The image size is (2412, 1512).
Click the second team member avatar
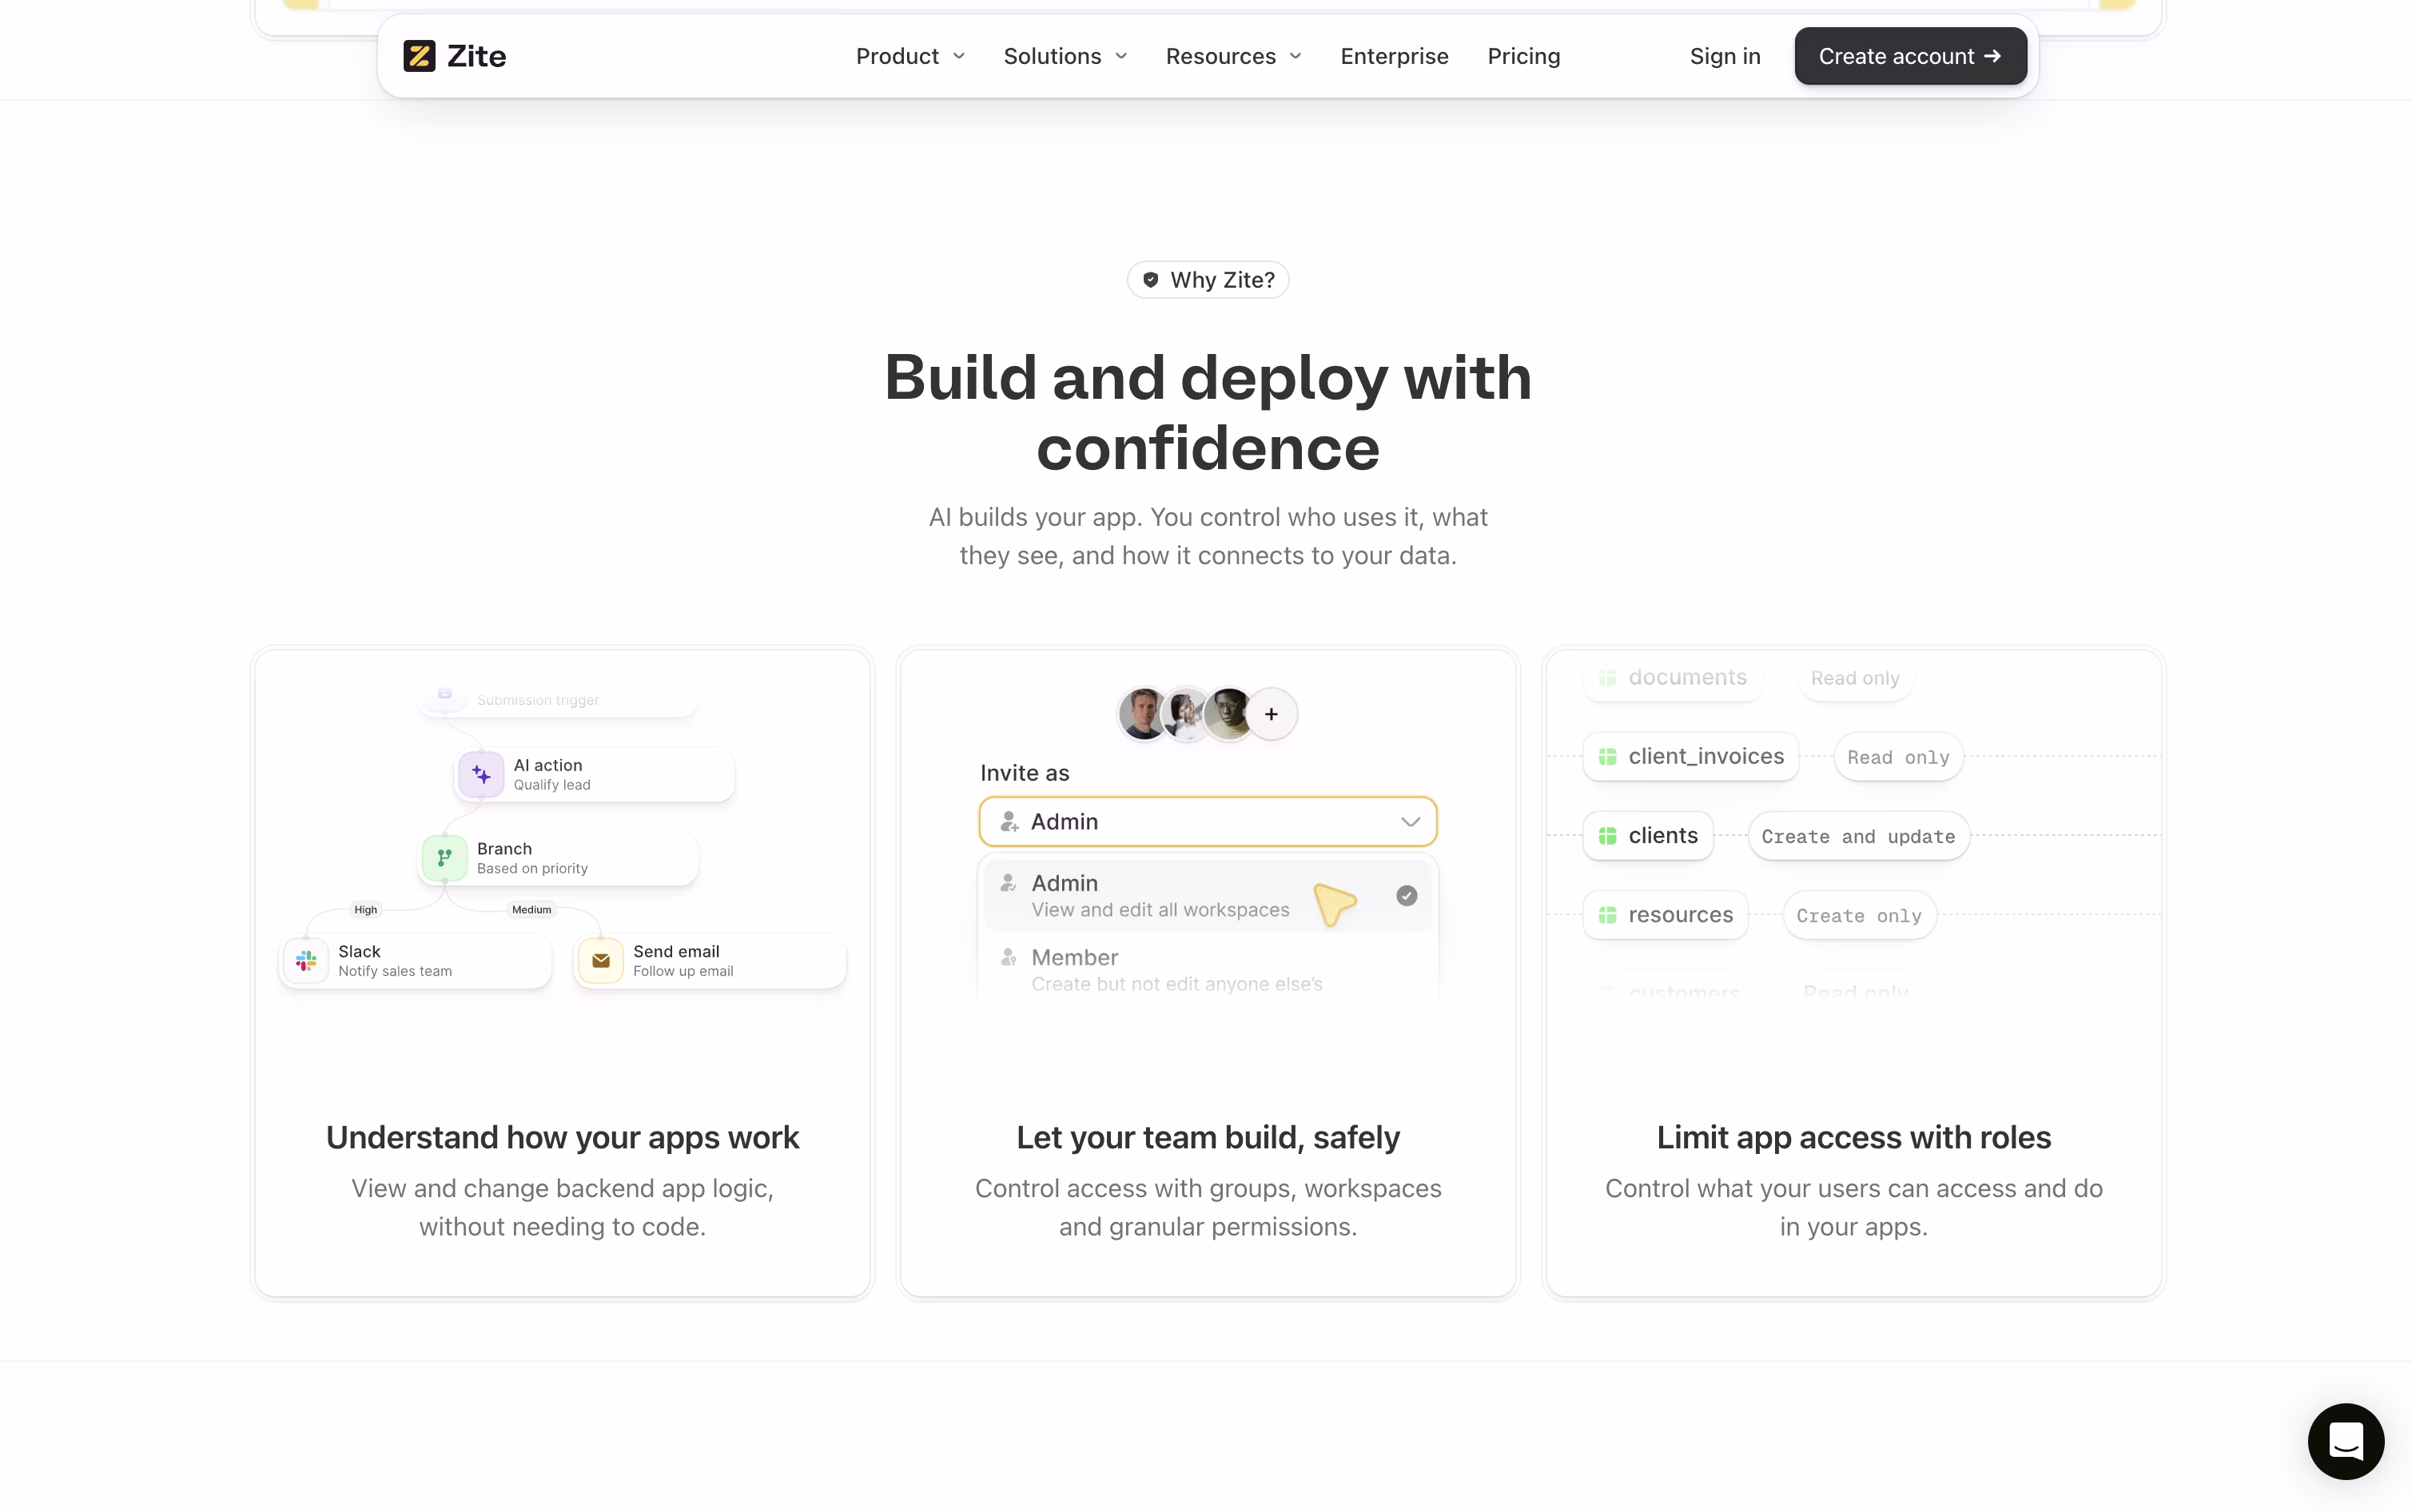coord(1186,714)
